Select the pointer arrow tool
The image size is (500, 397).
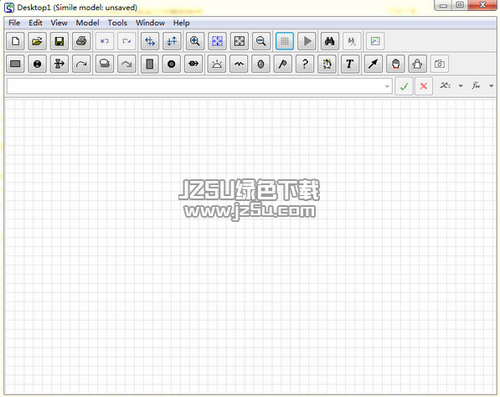point(373,64)
